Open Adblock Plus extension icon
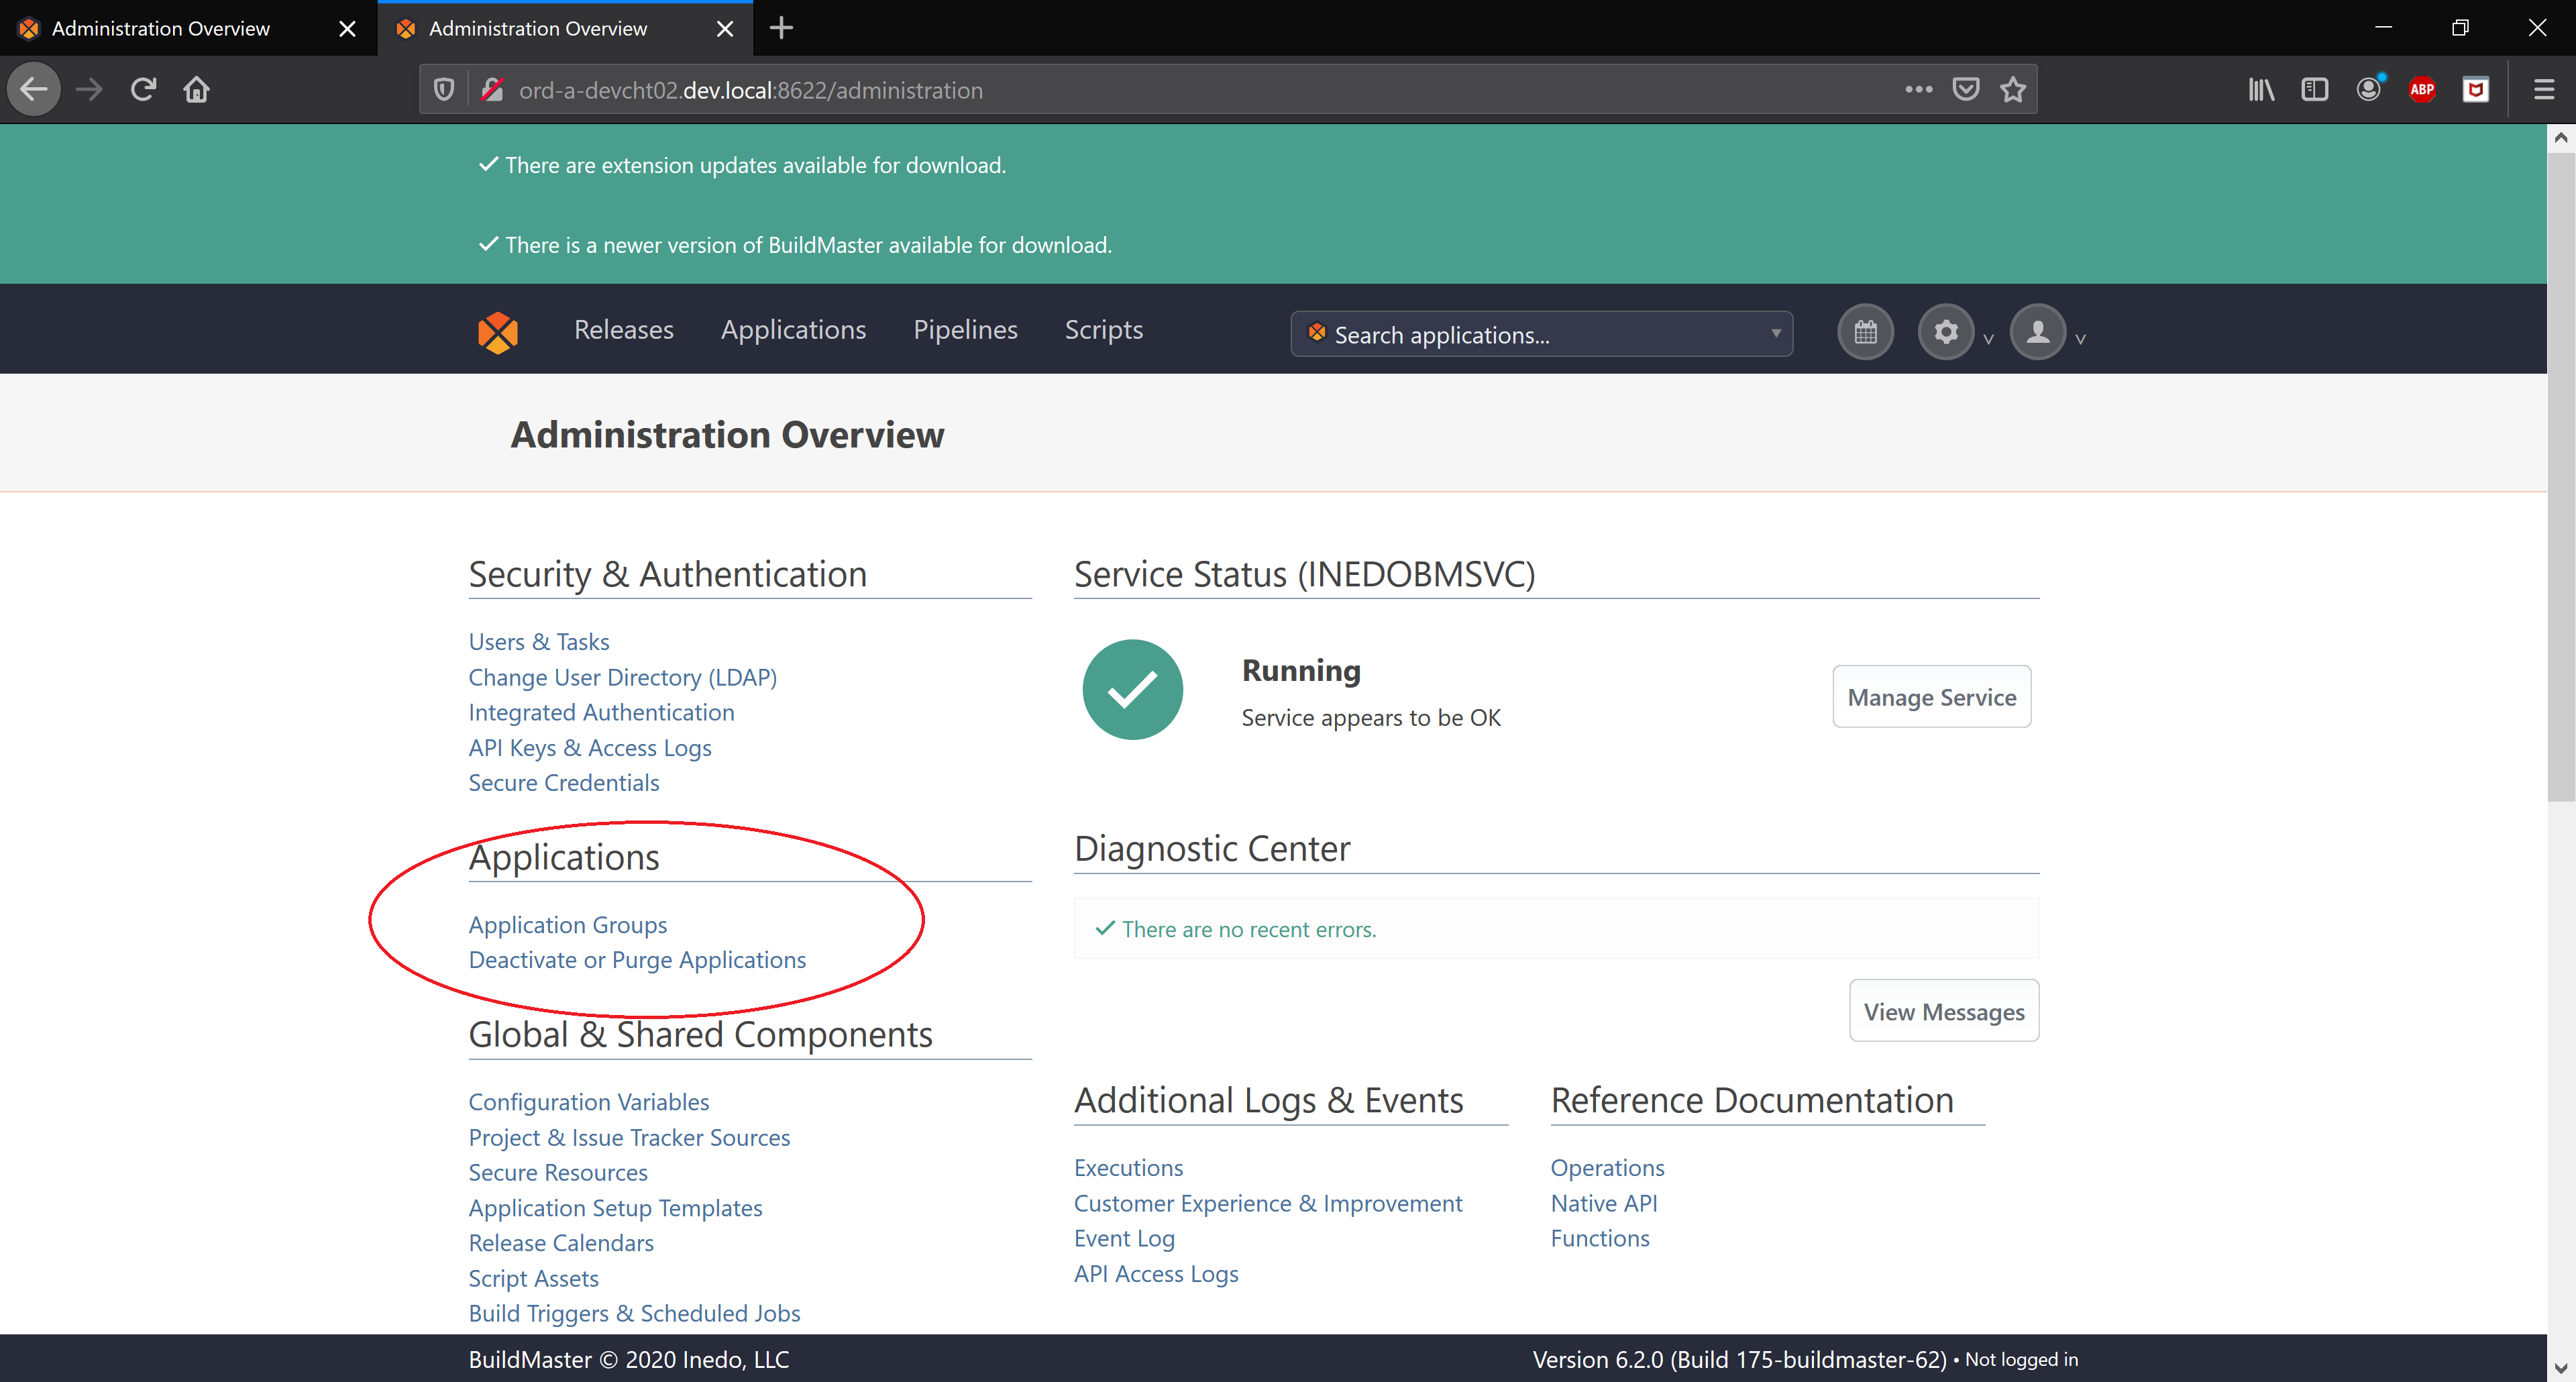This screenshot has height=1382, width=2576. click(2421, 89)
